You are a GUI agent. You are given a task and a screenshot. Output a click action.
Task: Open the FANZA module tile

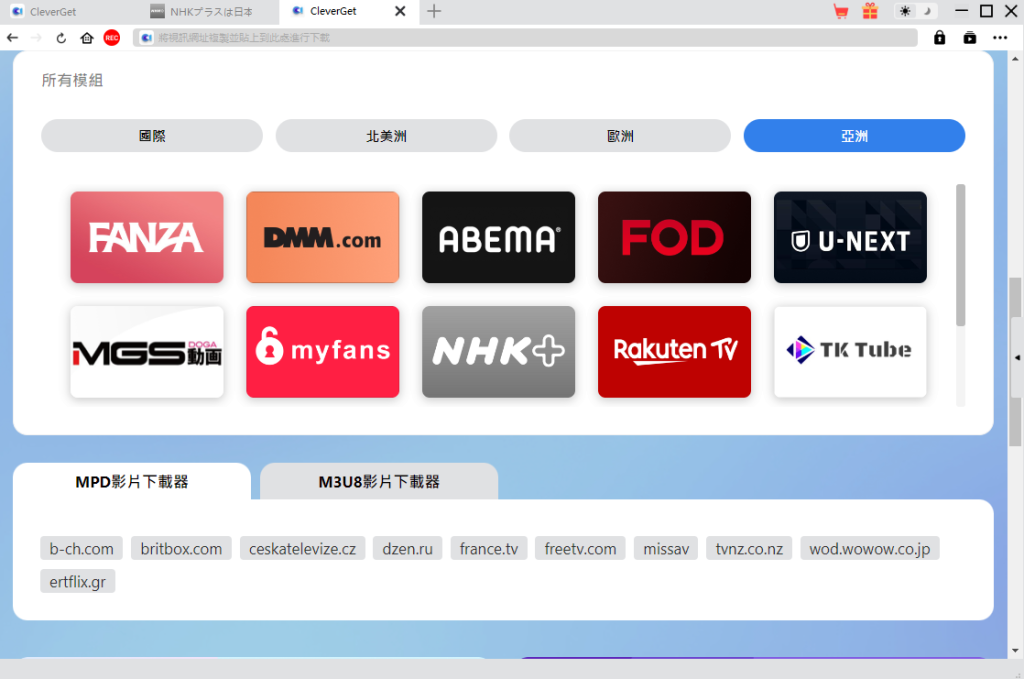click(x=146, y=237)
